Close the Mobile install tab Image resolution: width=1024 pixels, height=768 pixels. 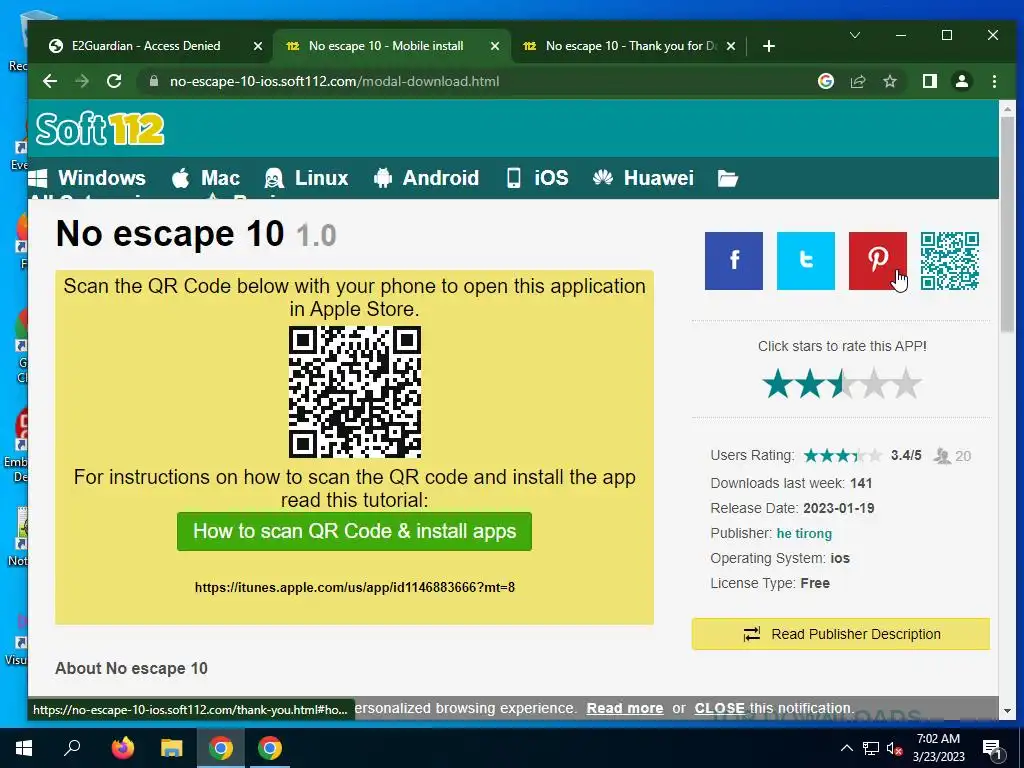point(495,46)
